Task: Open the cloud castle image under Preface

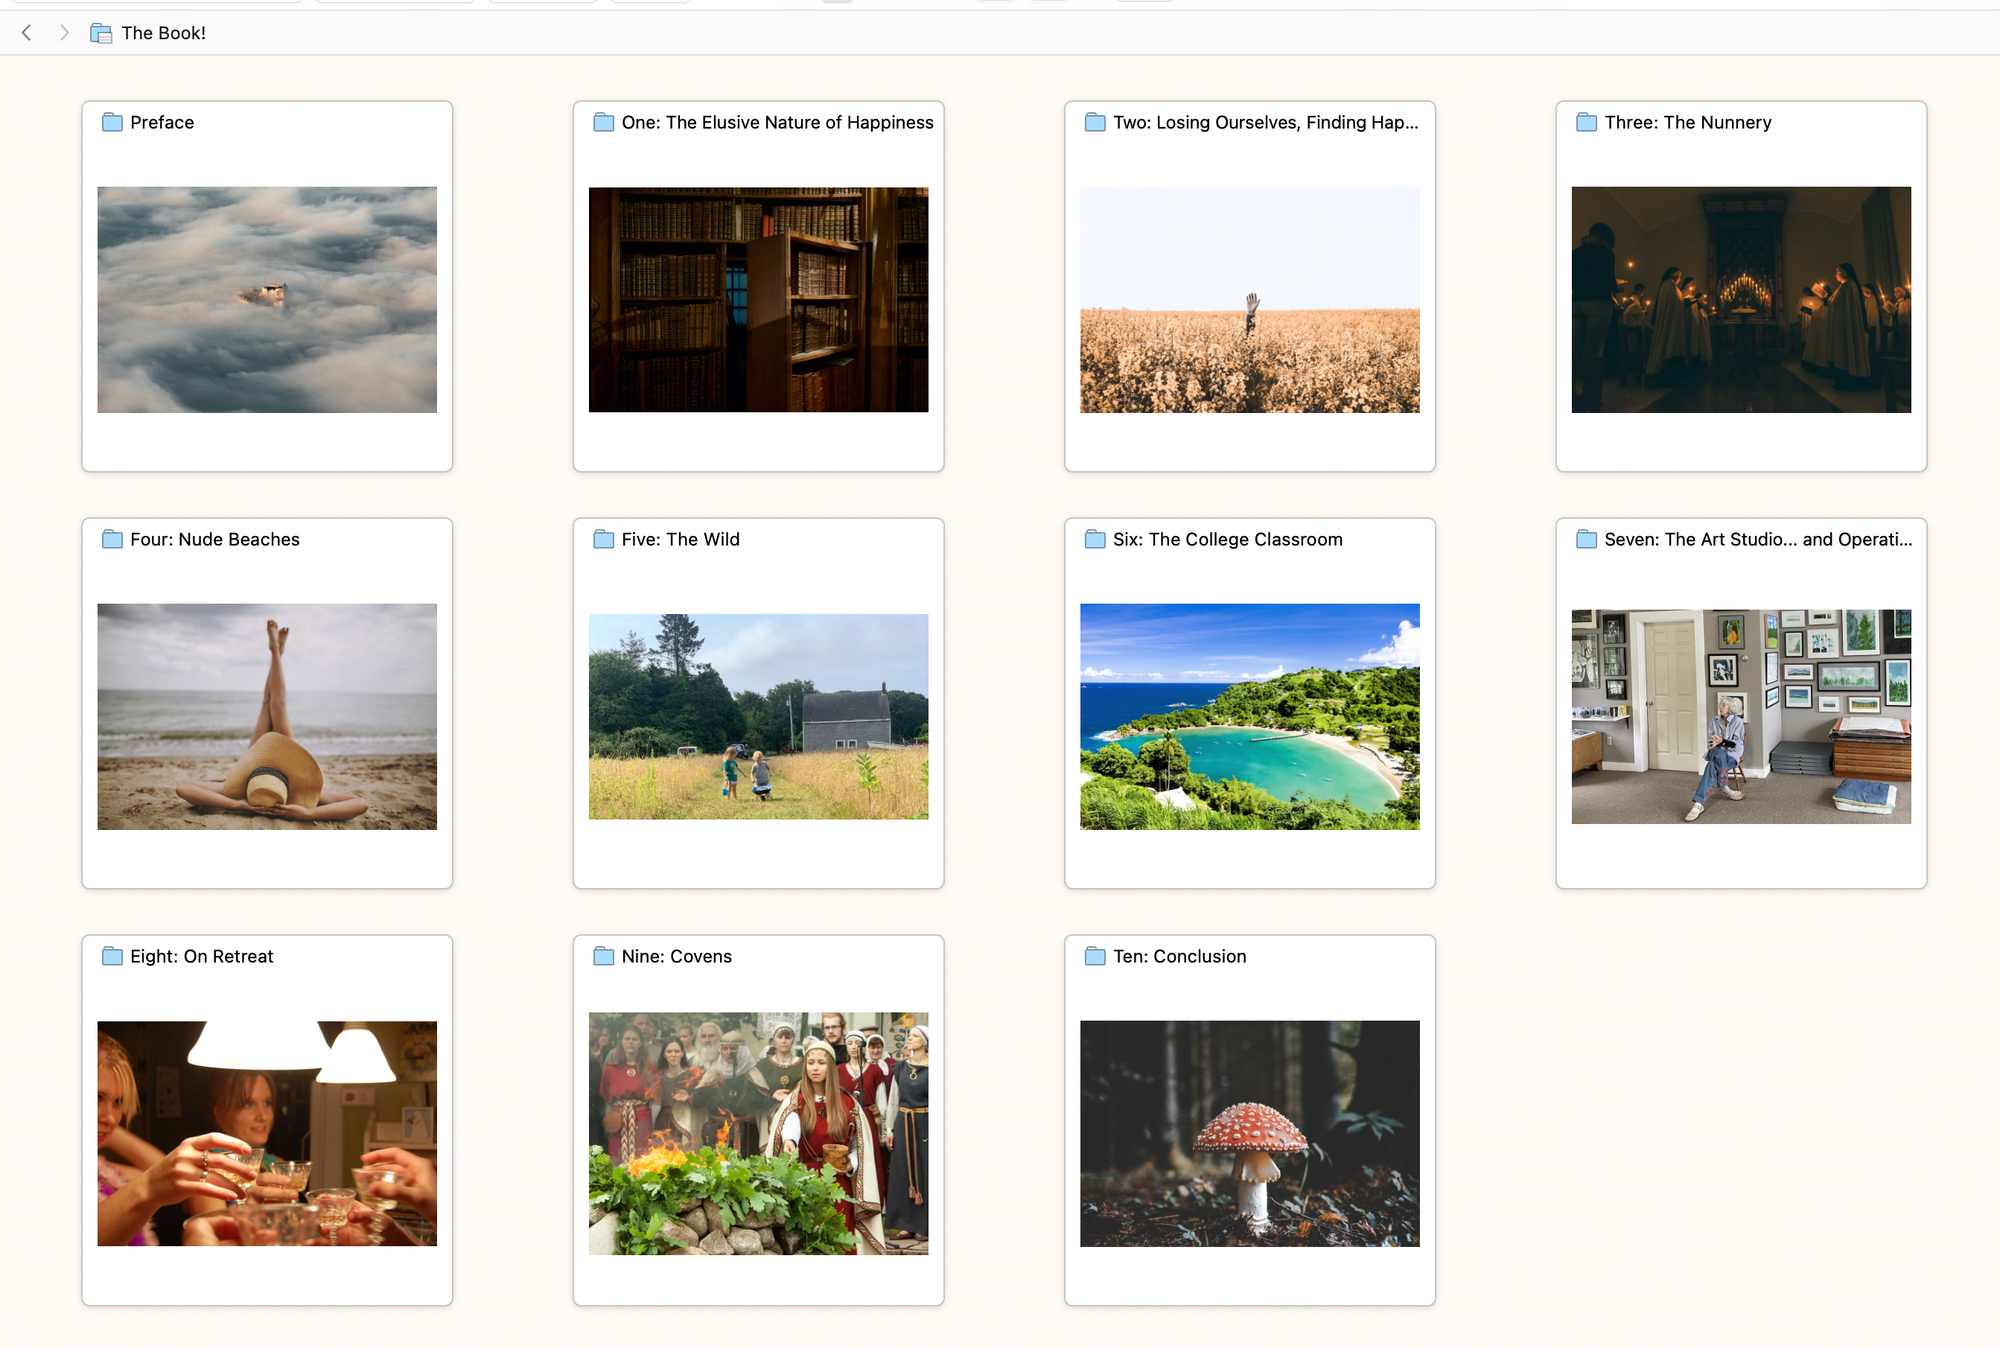Action: coord(266,299)
